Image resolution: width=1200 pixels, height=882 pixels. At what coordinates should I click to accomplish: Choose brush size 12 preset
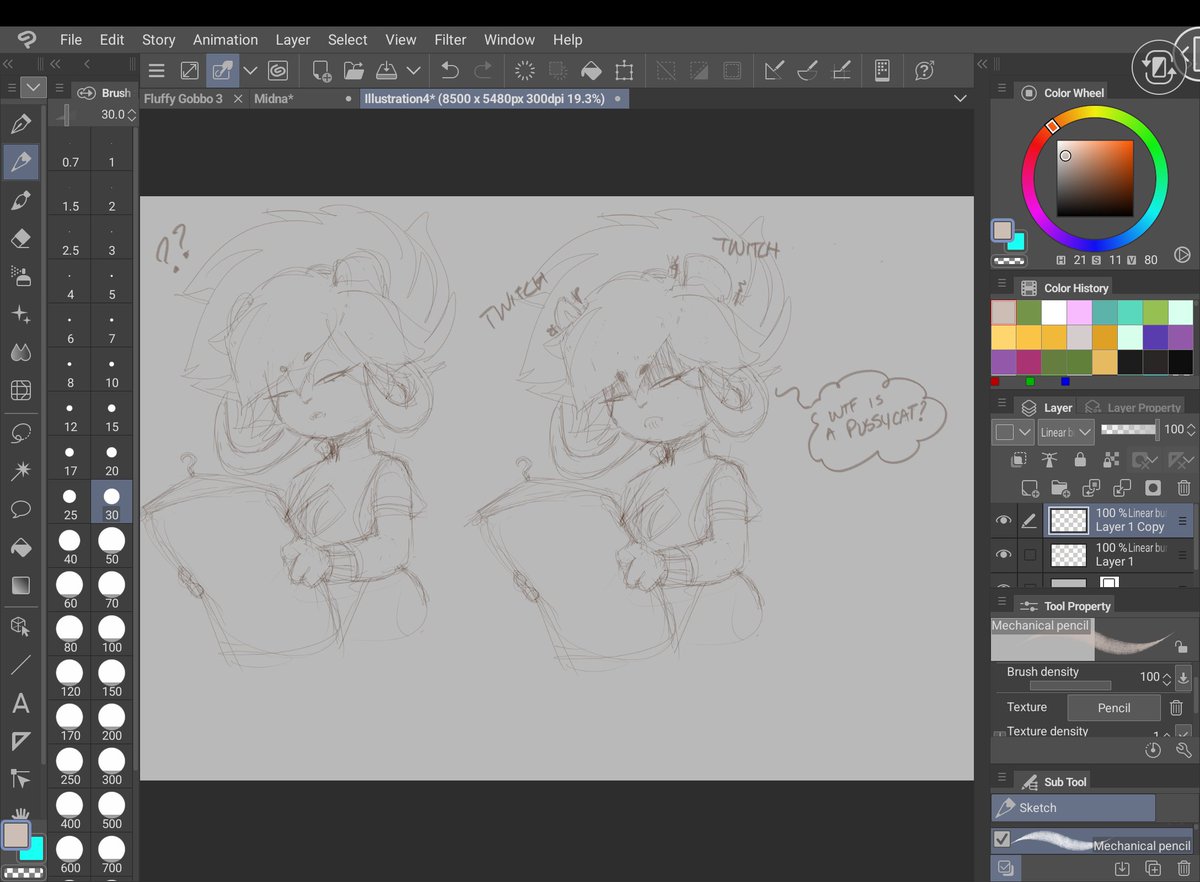(70, 416)
